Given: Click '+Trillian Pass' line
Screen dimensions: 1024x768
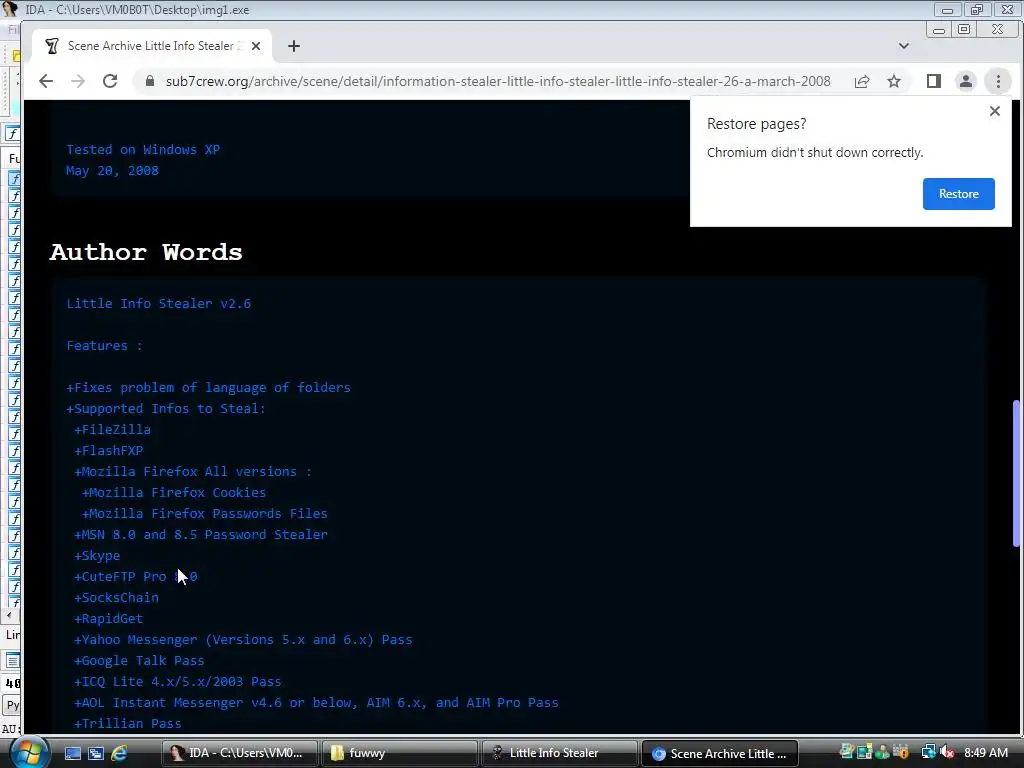Looking at the screenshot, I should pos(127,724).
